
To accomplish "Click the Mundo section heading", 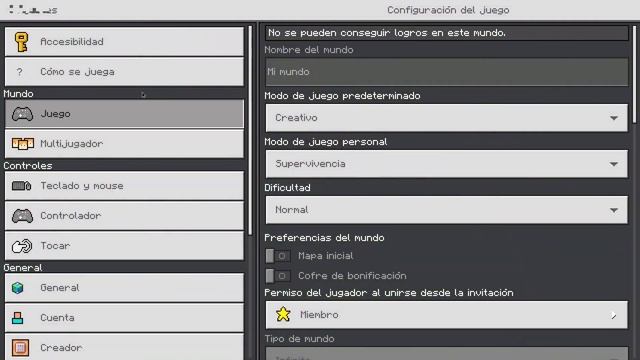I will [18, 94].
